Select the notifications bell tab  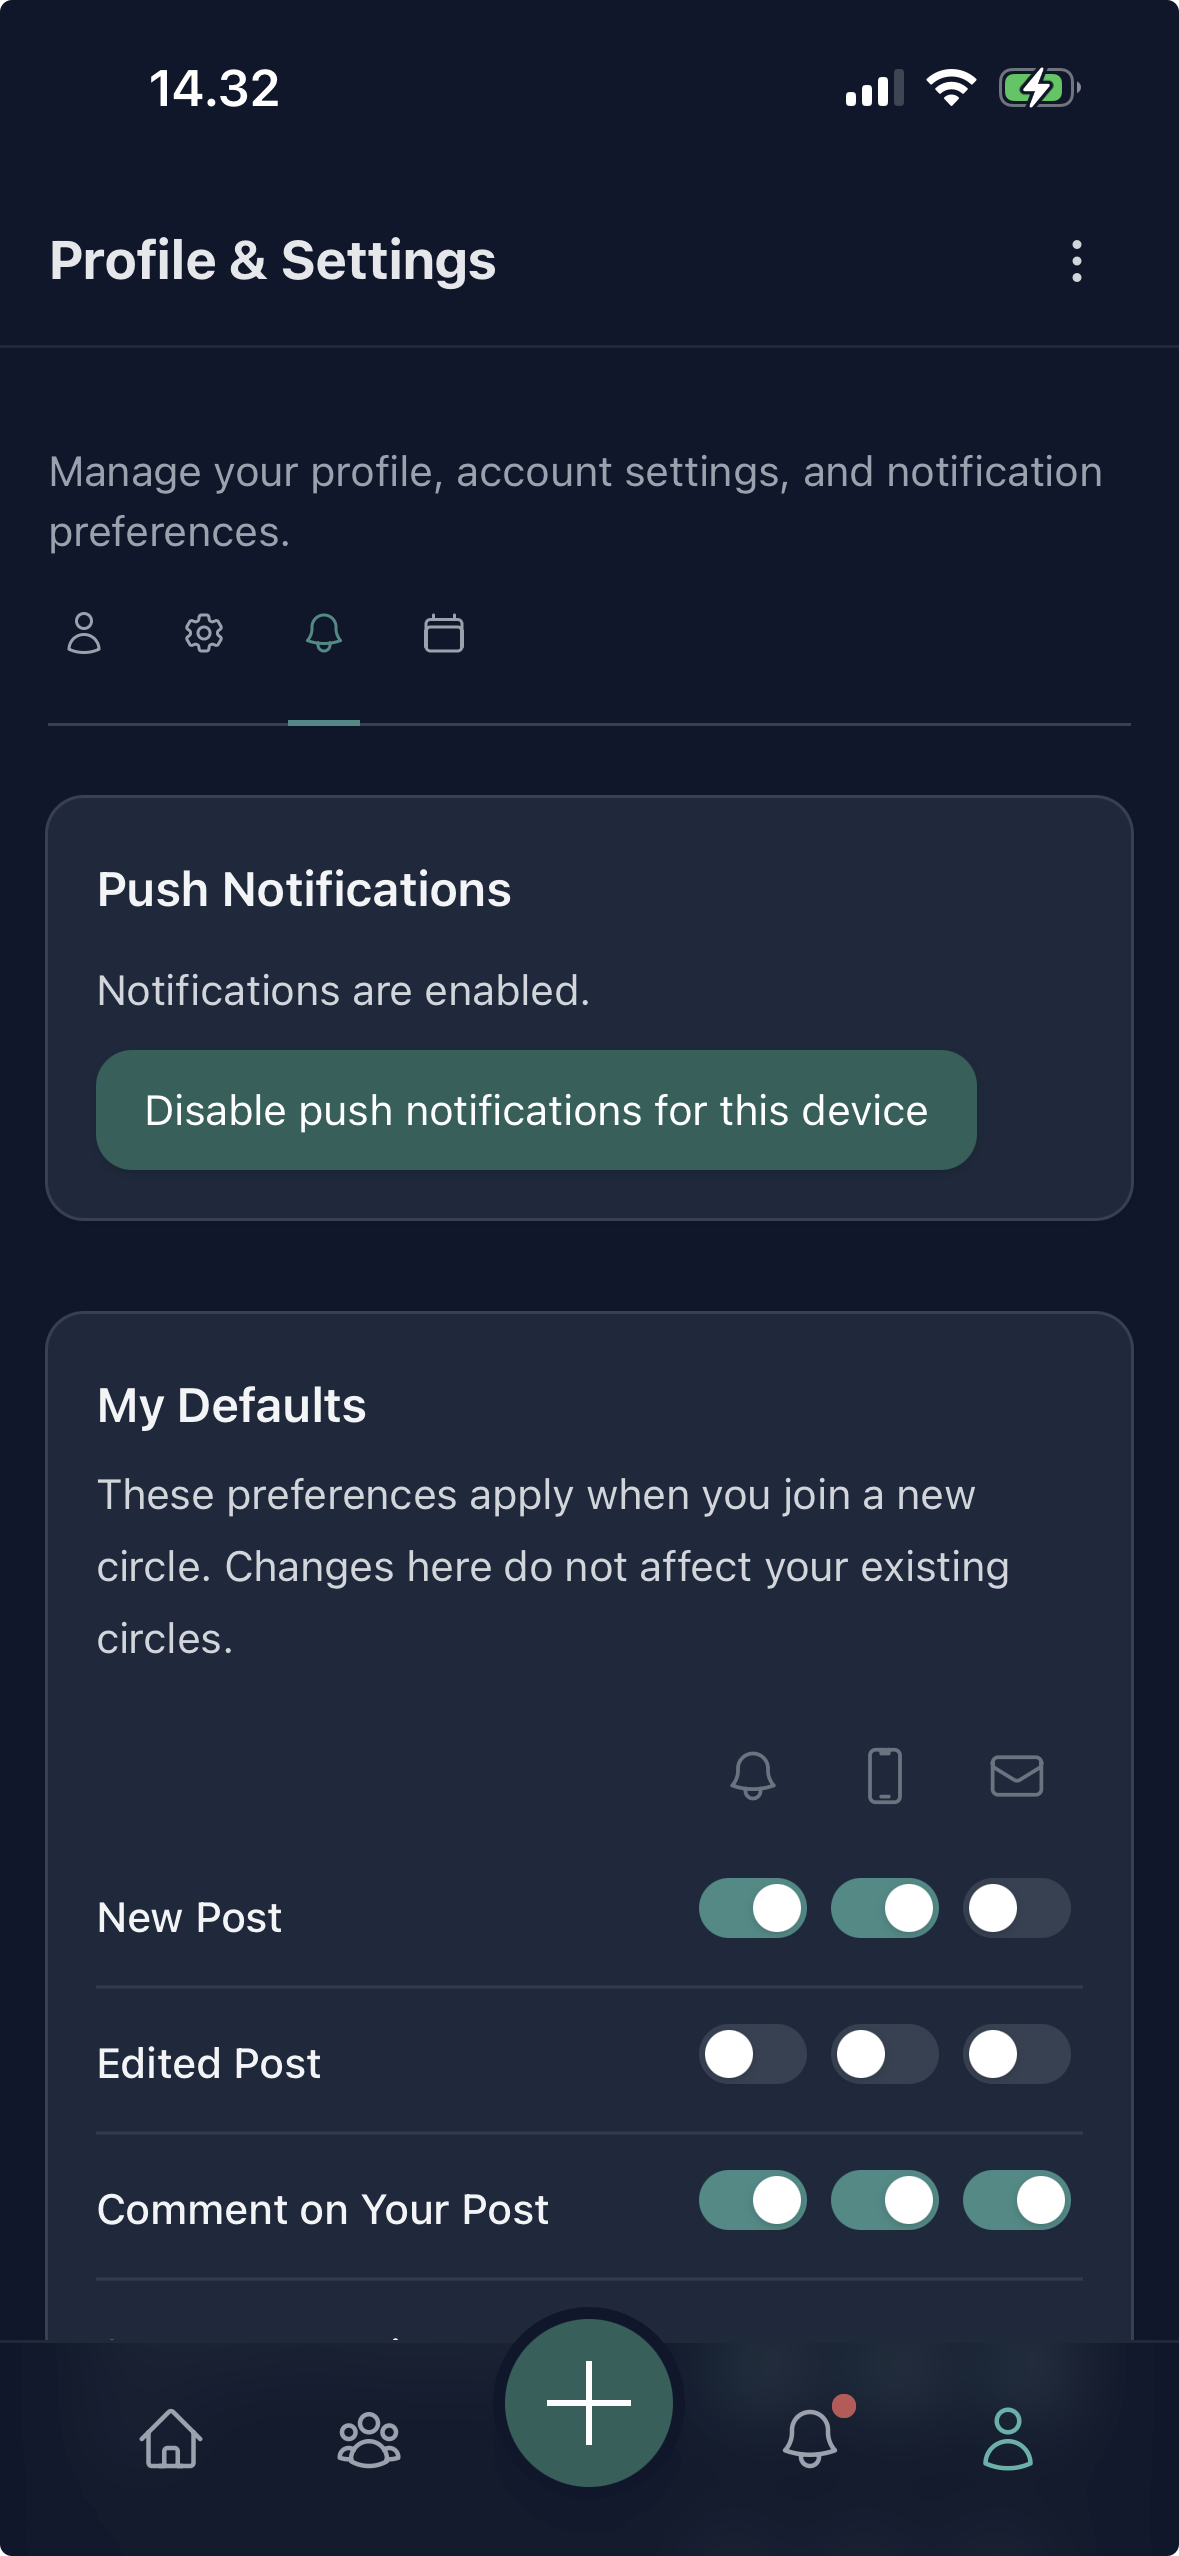[323, 633]
